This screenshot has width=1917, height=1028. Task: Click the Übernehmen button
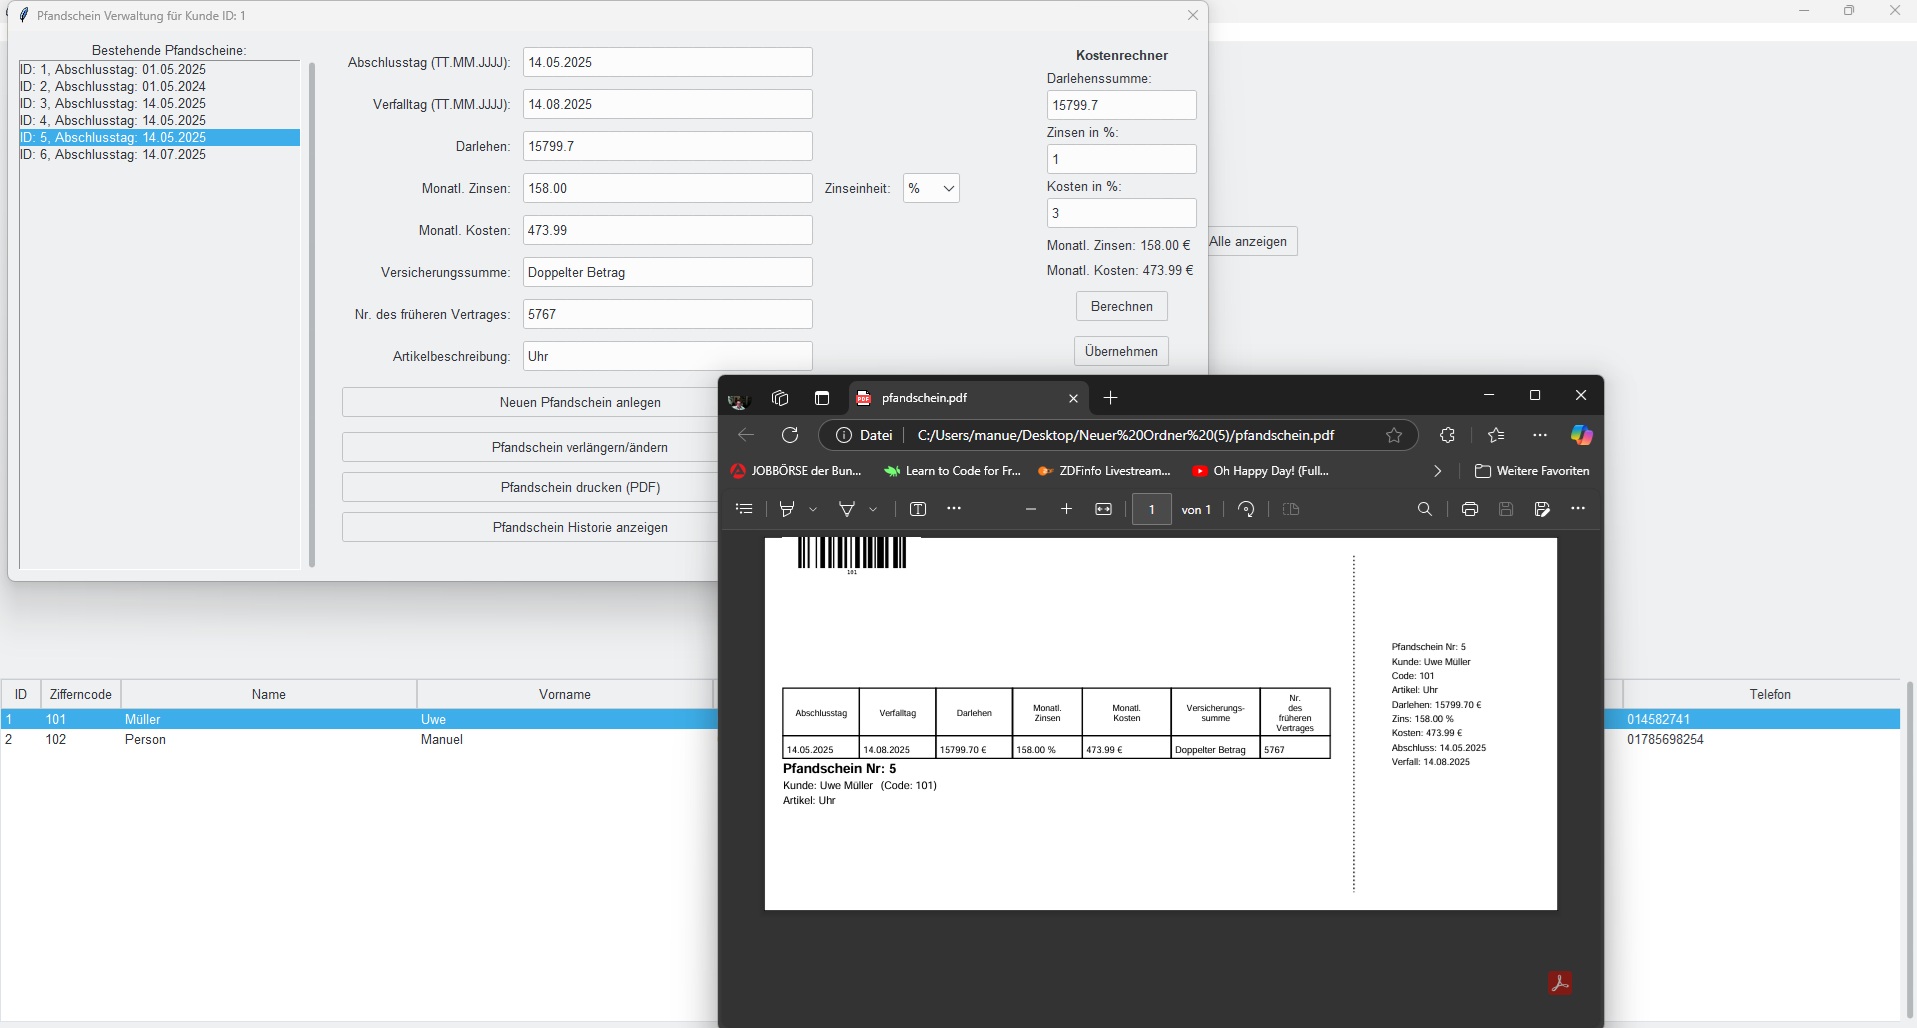coord(1121,351)
